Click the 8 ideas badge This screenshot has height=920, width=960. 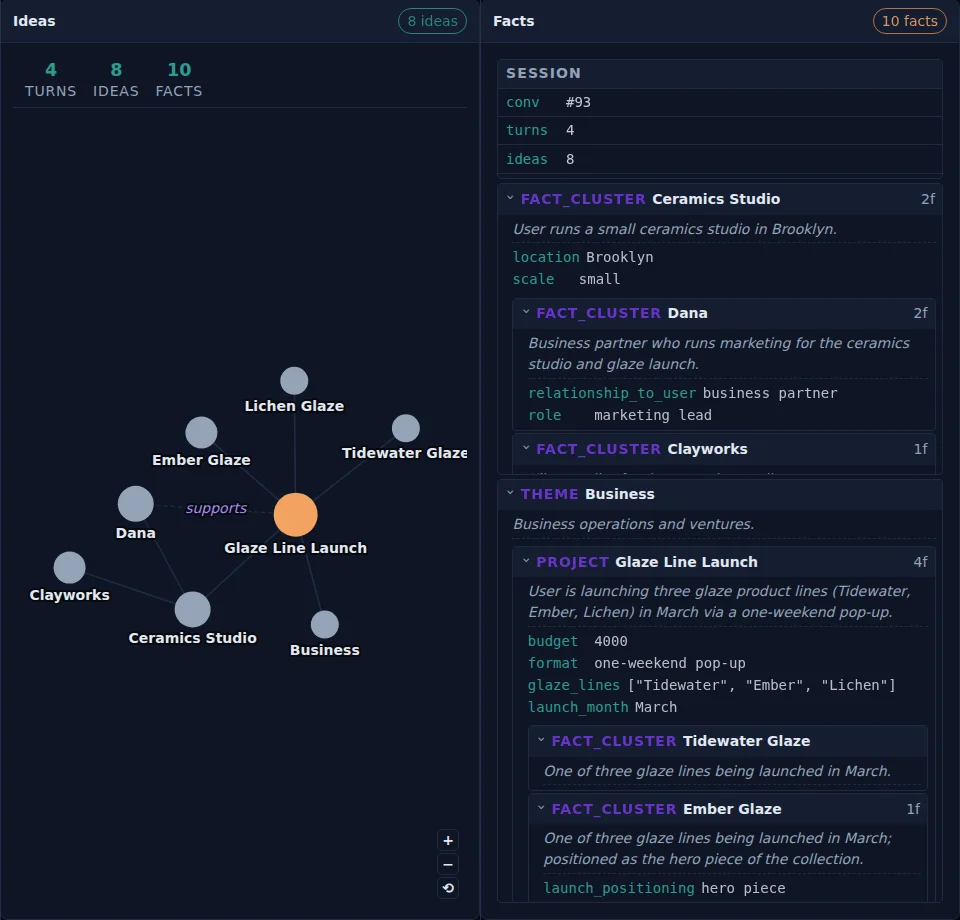432,21
